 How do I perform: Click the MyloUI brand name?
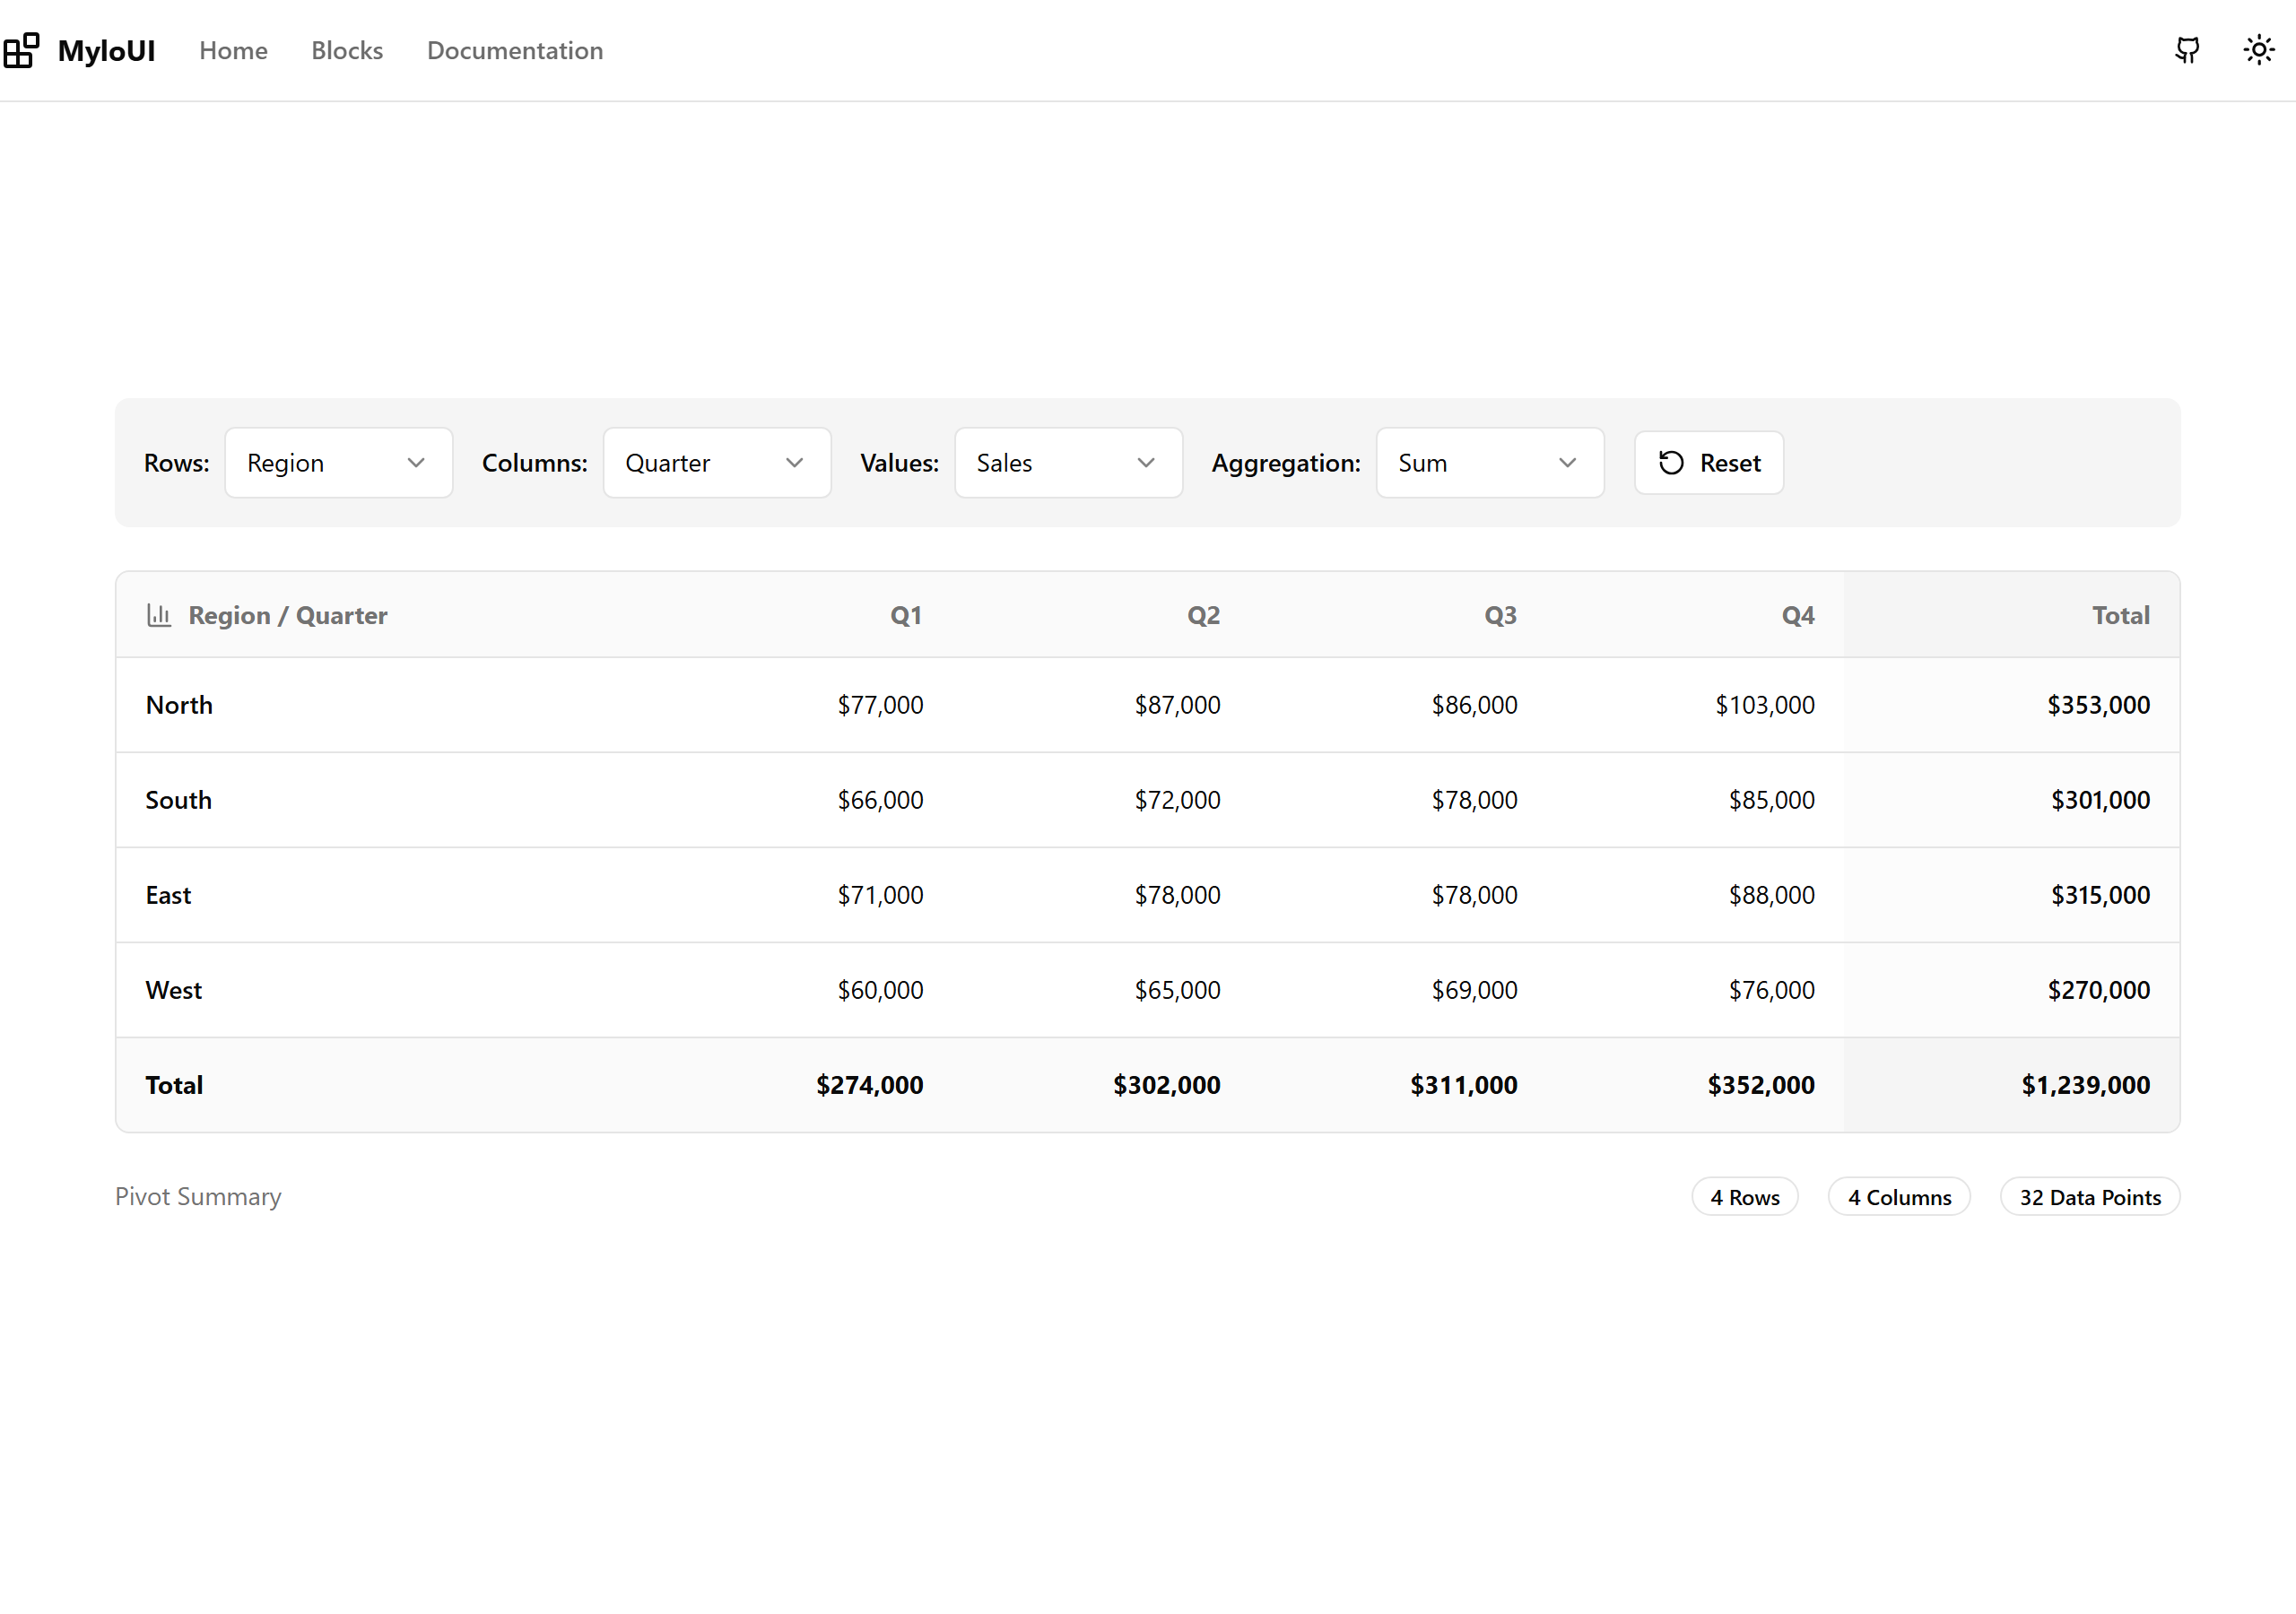coord(107,50)
